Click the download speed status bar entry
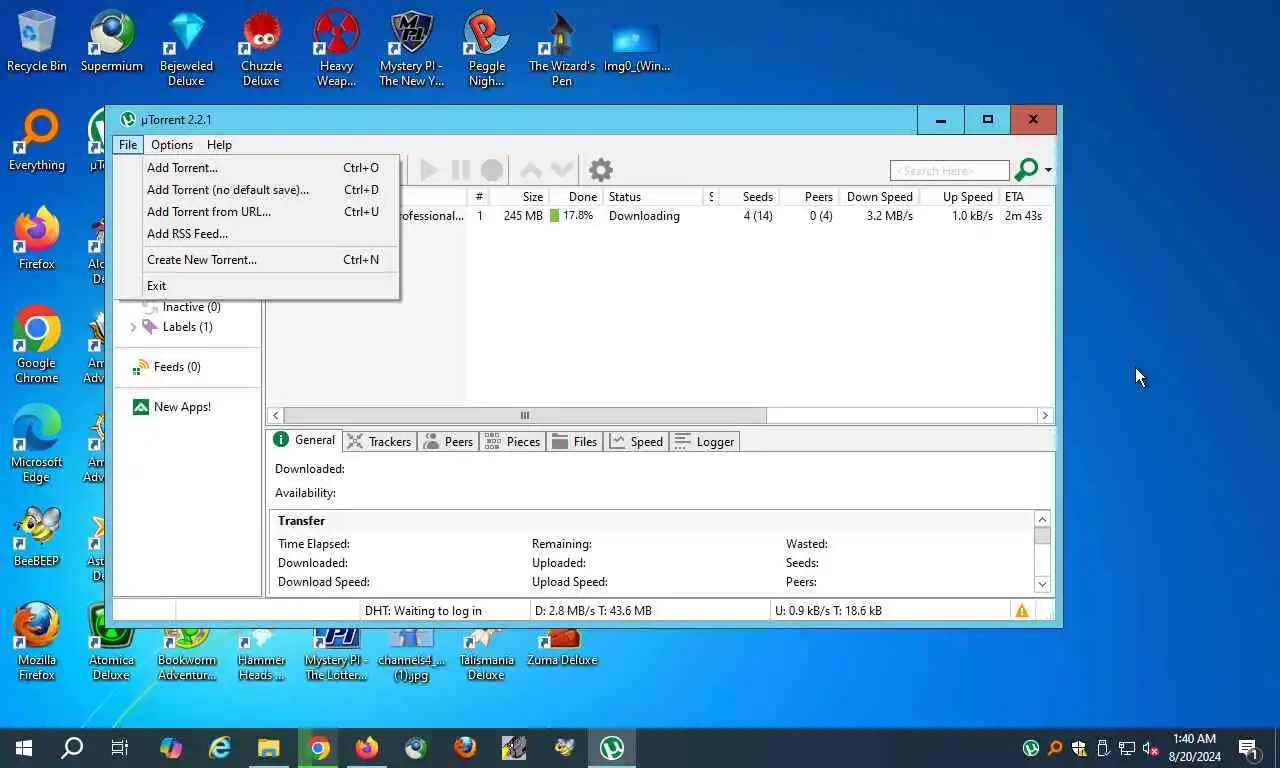Screen dimensions: 1280x768 [x=593, y=611]
